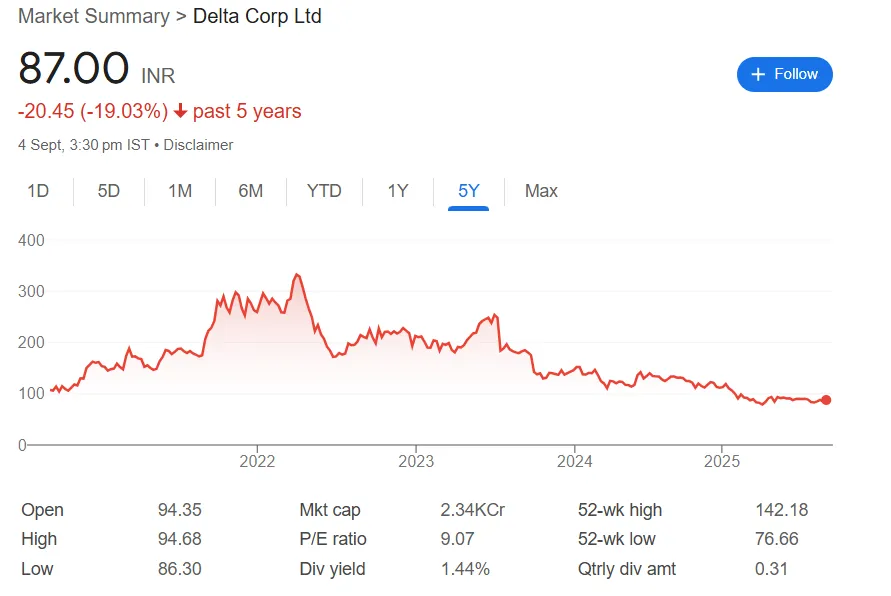Open the Market Summary link

tap(93, 16)
